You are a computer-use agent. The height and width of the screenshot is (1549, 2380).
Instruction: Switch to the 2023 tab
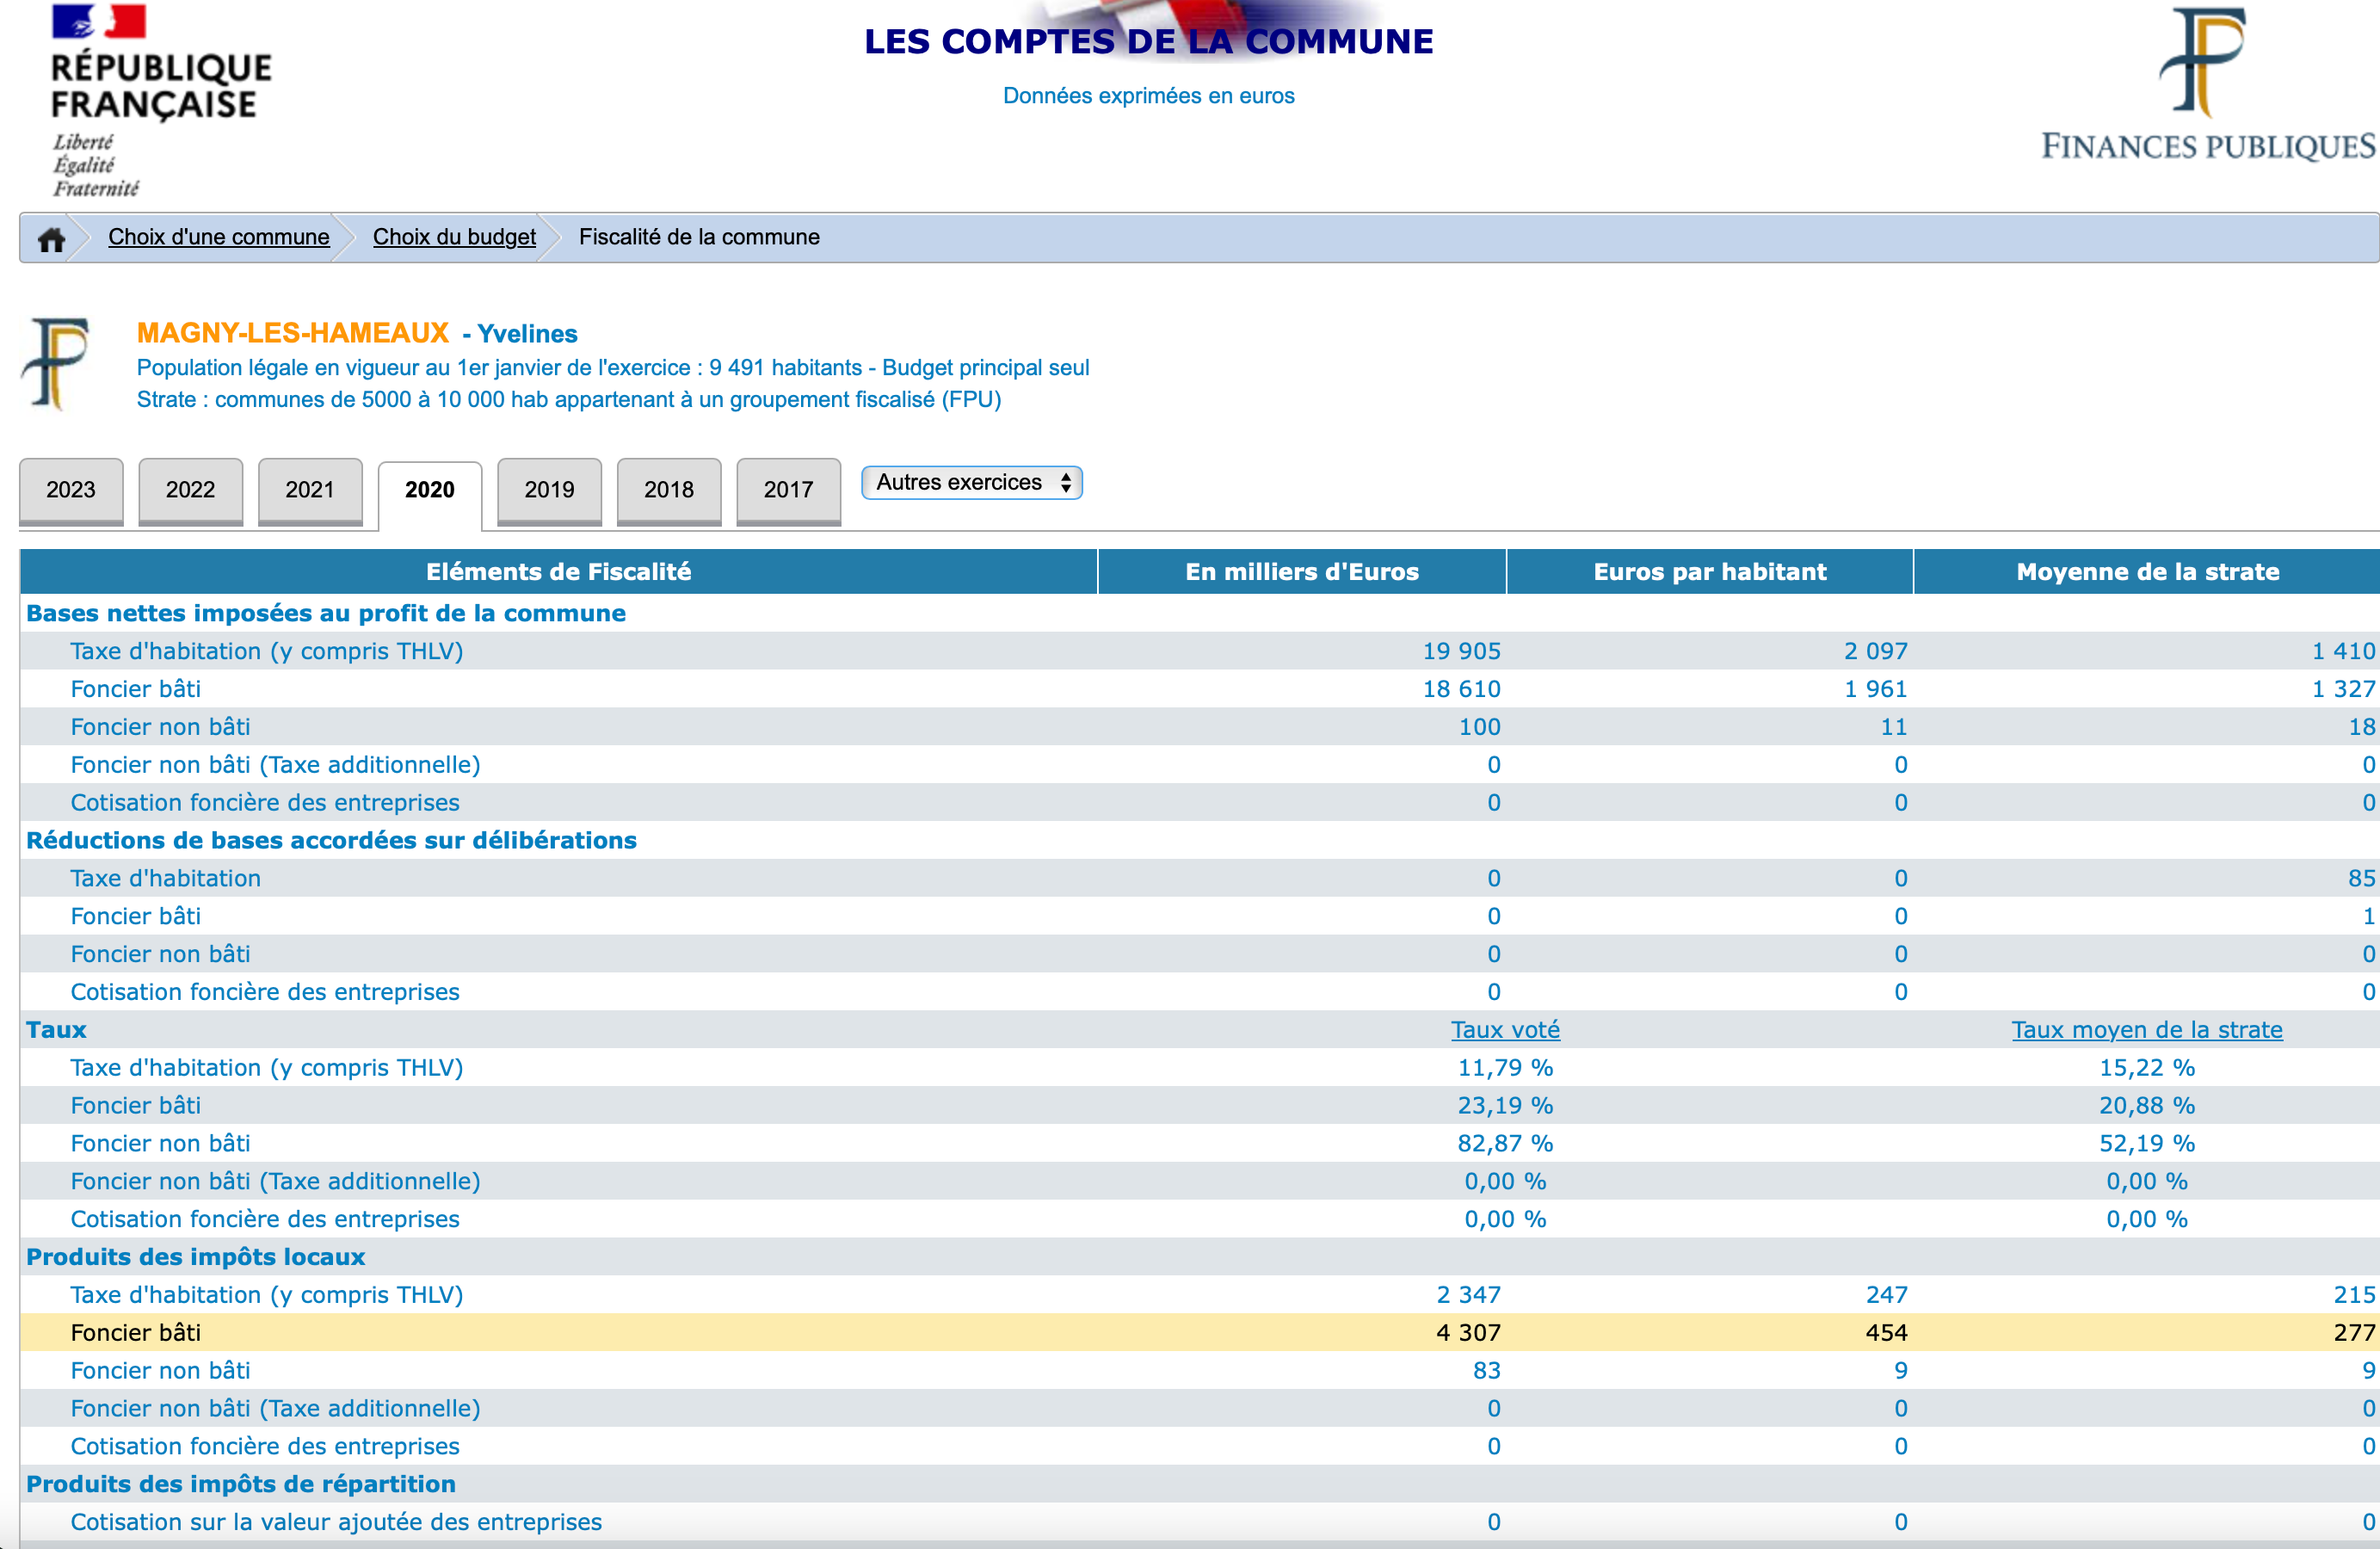pyautogui.click(x=71, y=490)
